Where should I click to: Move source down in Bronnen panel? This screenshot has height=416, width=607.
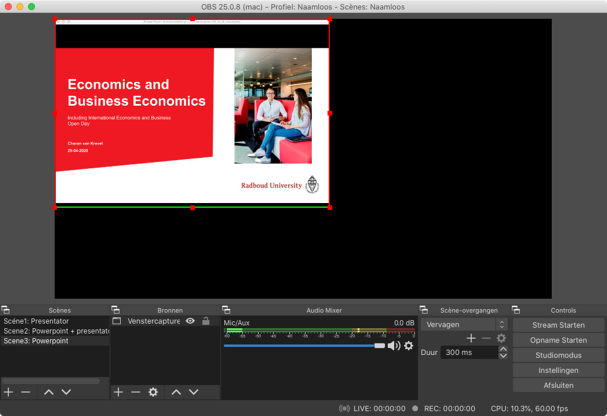[194, 392]
